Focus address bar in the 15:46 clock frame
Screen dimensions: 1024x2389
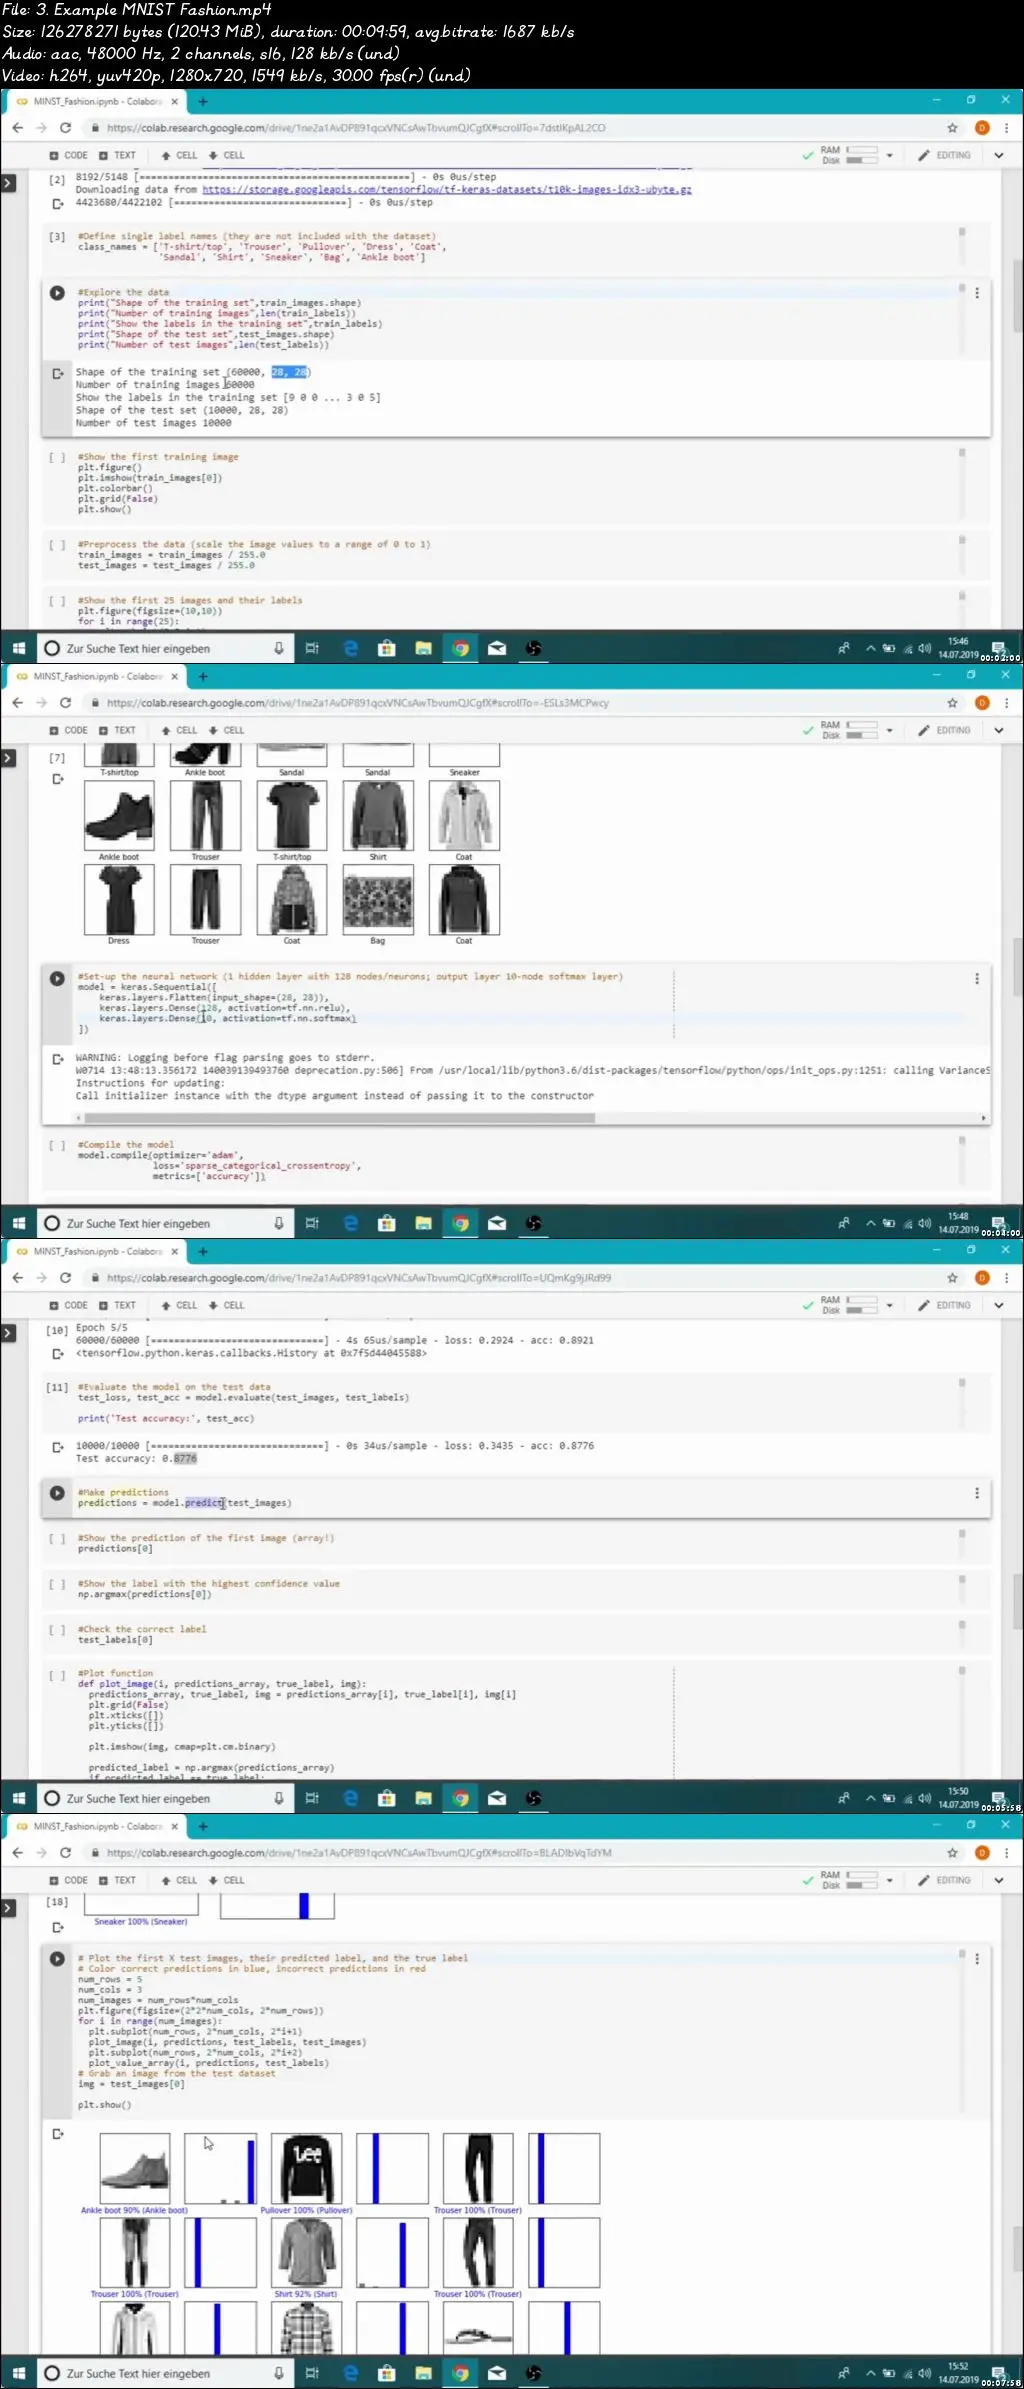tap(510, 128)
